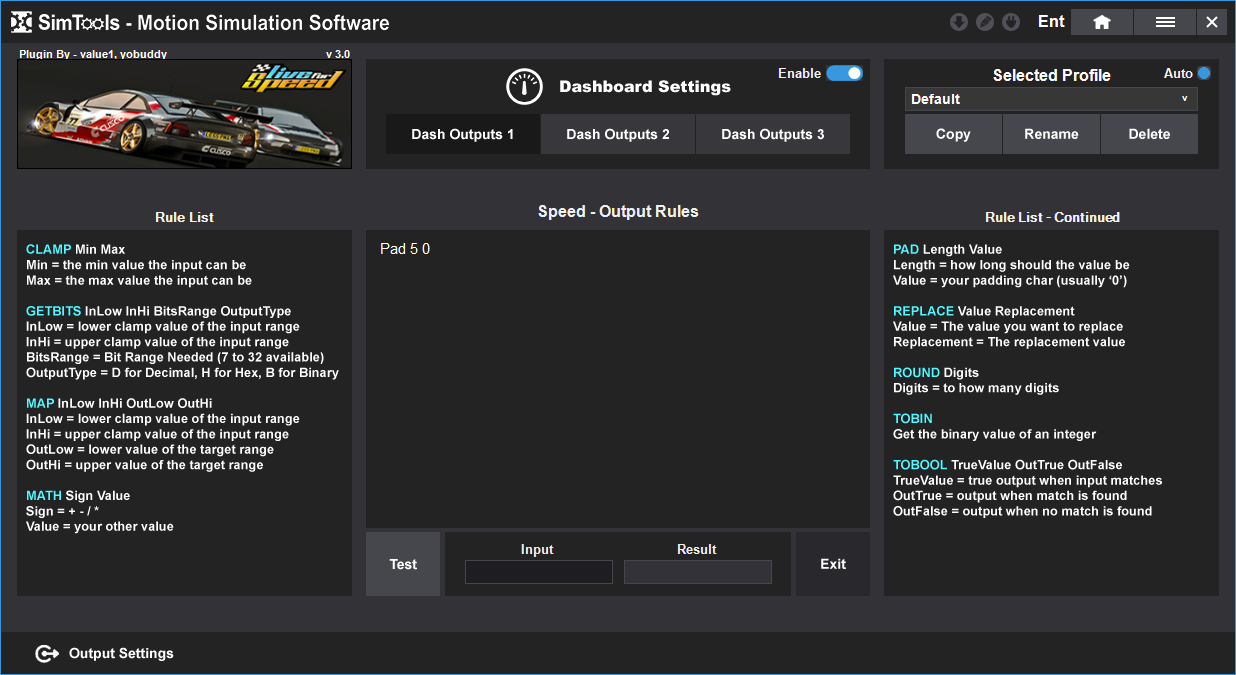Click the Output Settings arrow icon
The width and height of the screenshot is (1236, 675).
(x=47, y=654)
